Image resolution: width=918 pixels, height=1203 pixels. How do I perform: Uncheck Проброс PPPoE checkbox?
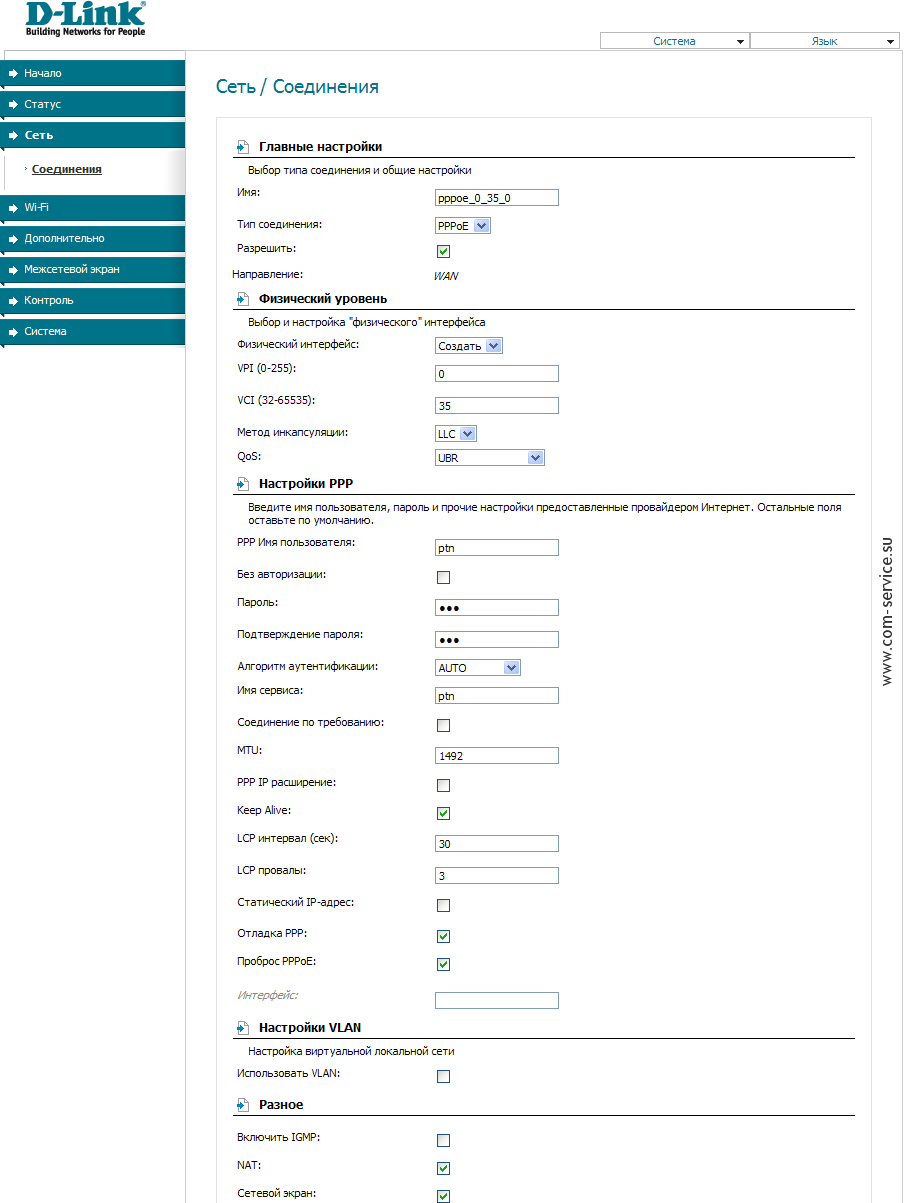[443, 964]
